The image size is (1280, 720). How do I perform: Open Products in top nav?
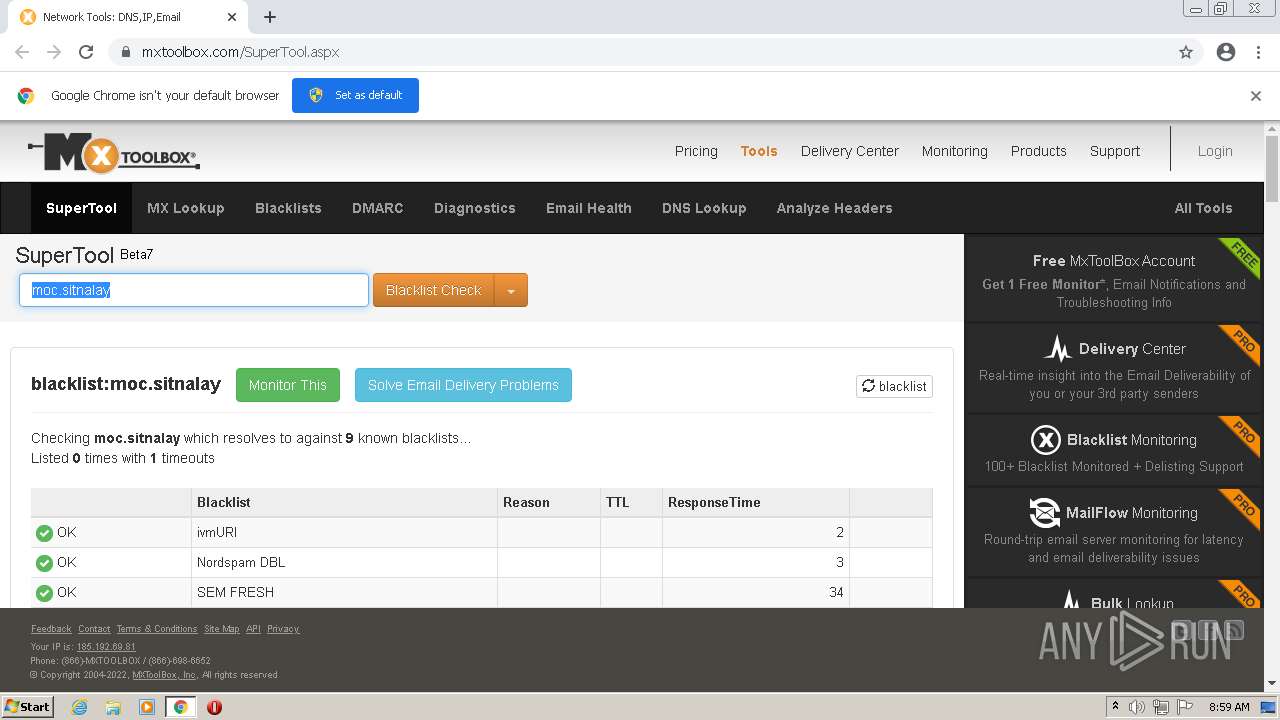tap(1039, 151)
